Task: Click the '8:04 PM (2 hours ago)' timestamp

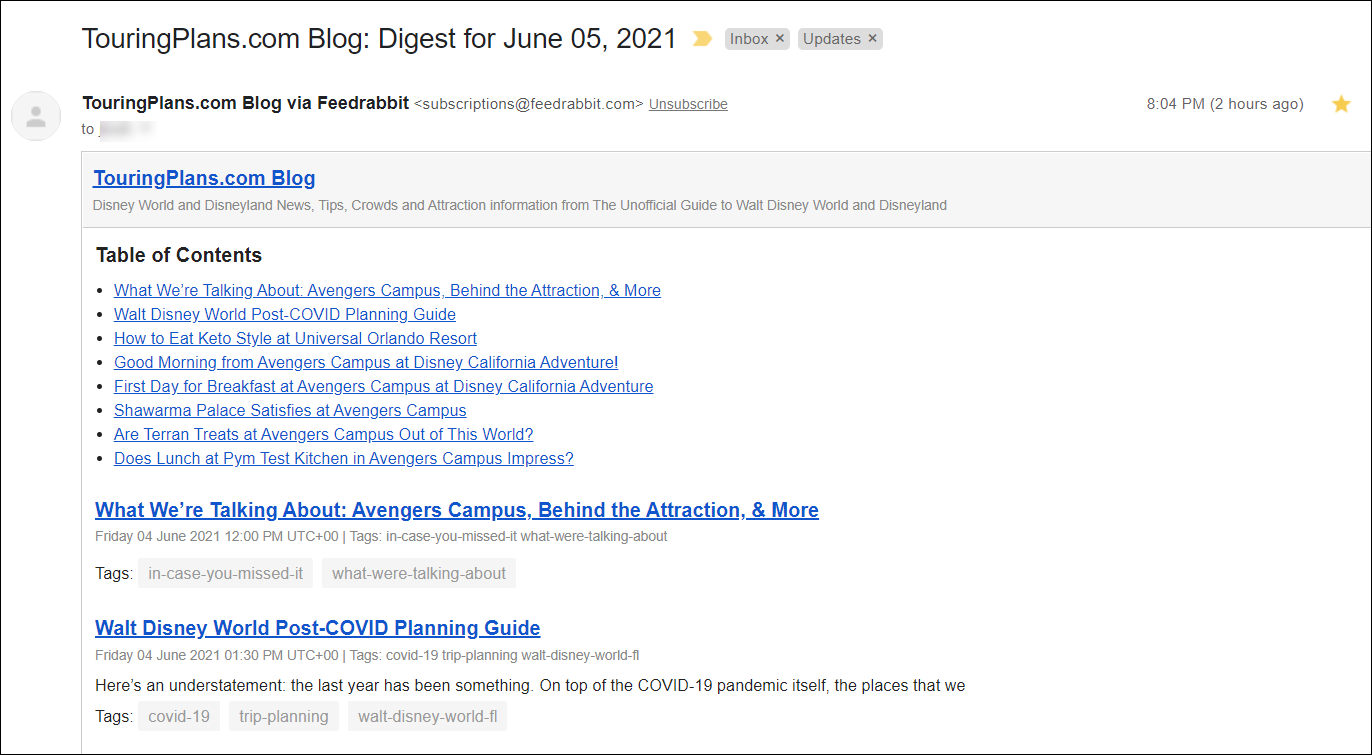Action: [x=1225, y=104]
